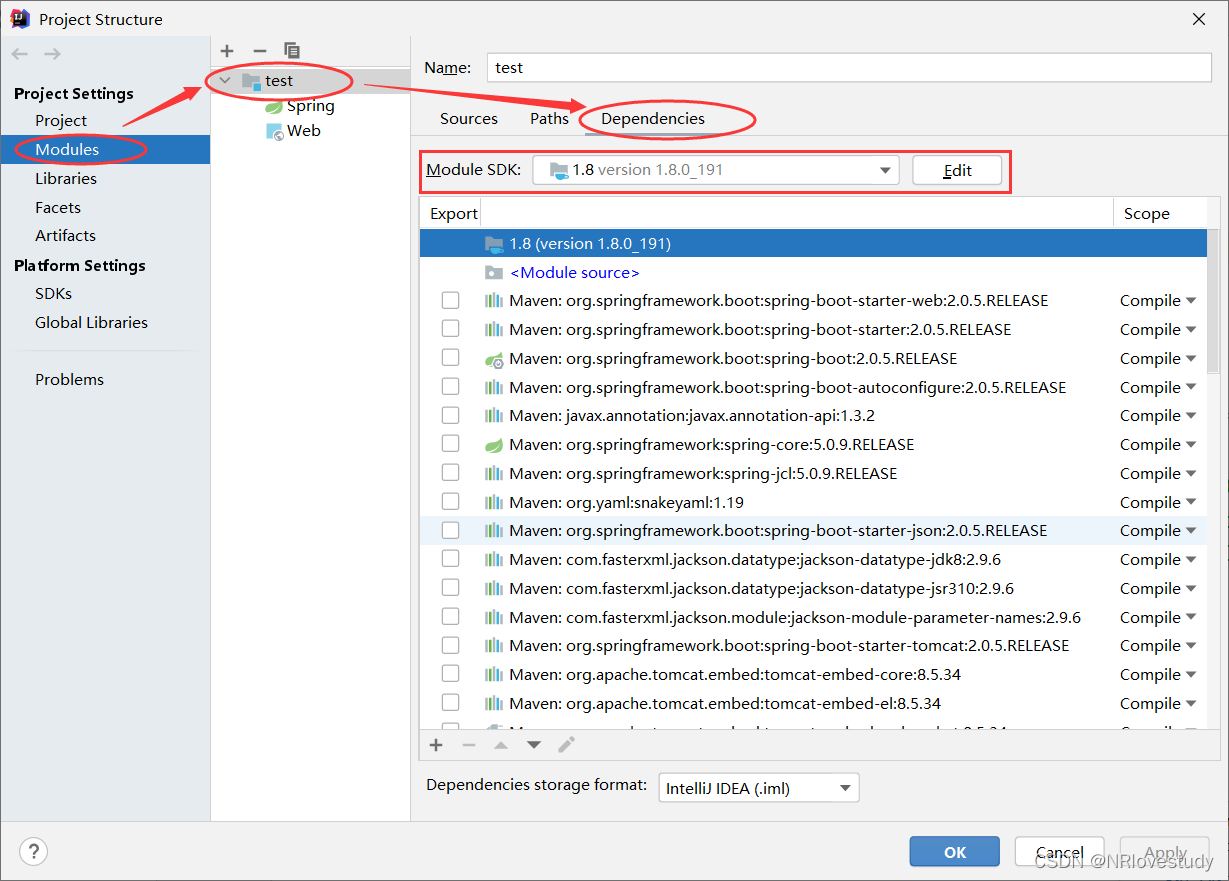1229x881 pixels.
Task: Check export for jackson-datatype-jsr310
Action: pyautogui.click(x=450, y=588)
